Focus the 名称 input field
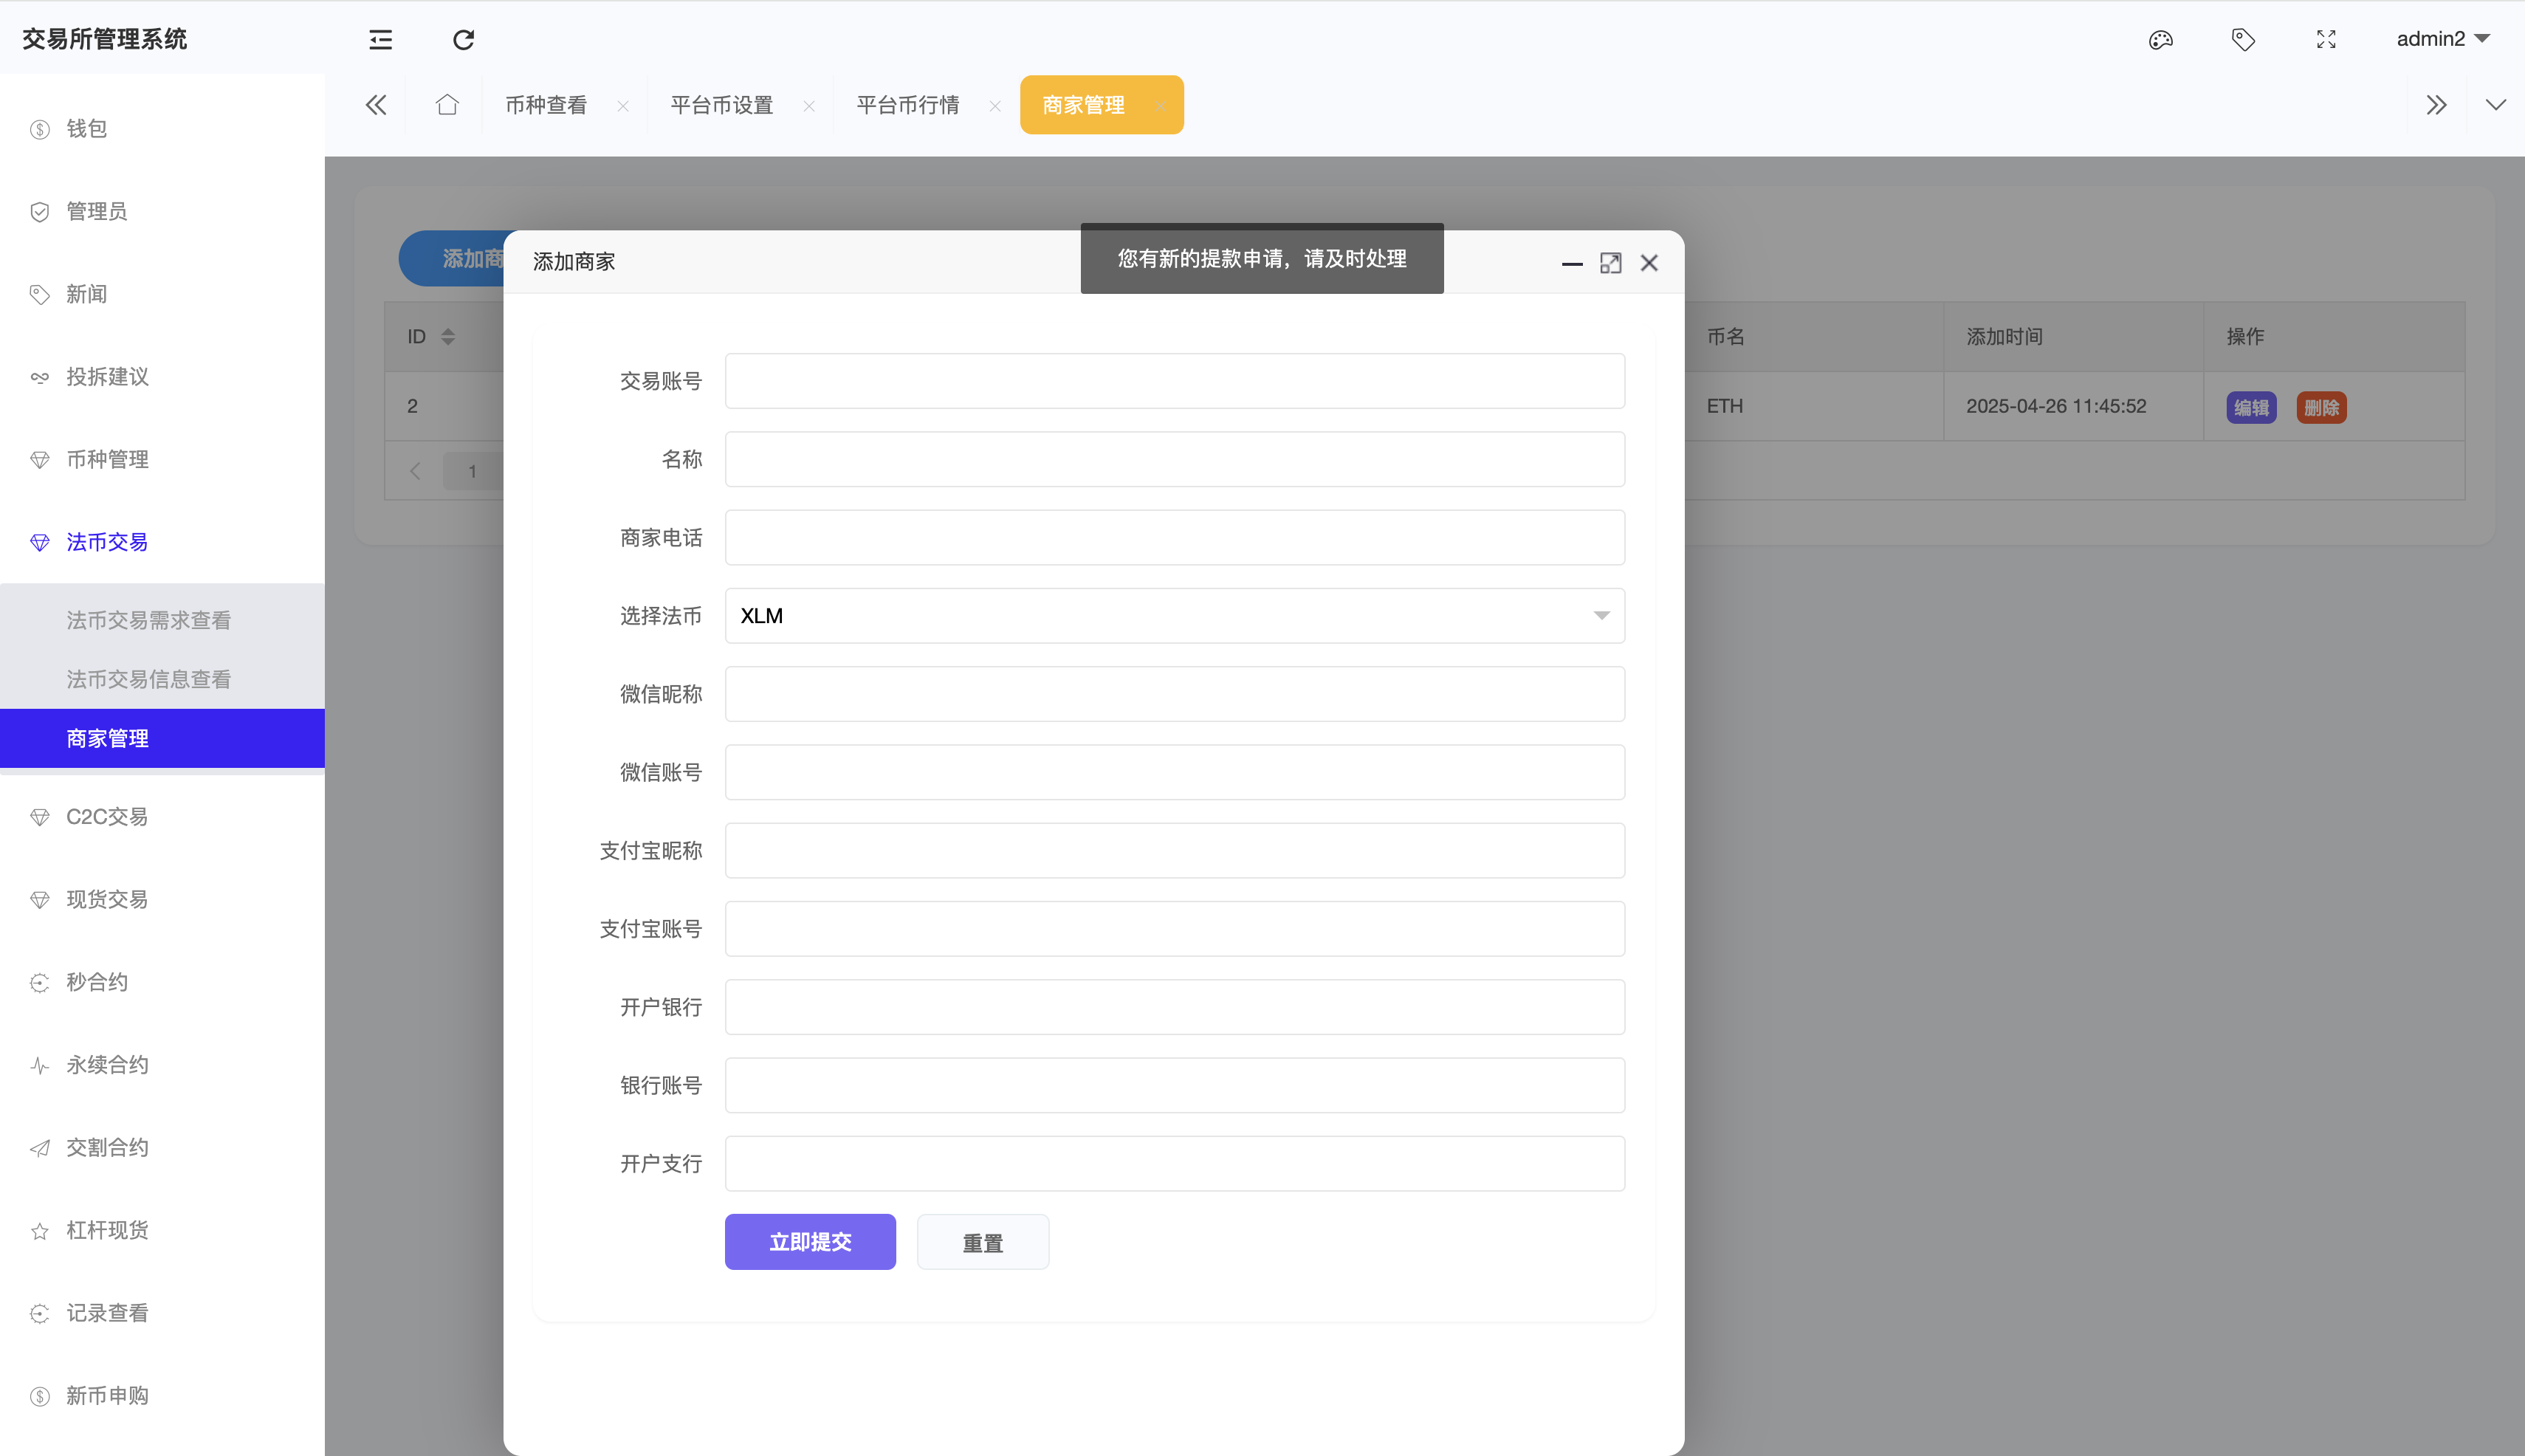This screenshot has width=2525, height=1456. (1175, 459)
